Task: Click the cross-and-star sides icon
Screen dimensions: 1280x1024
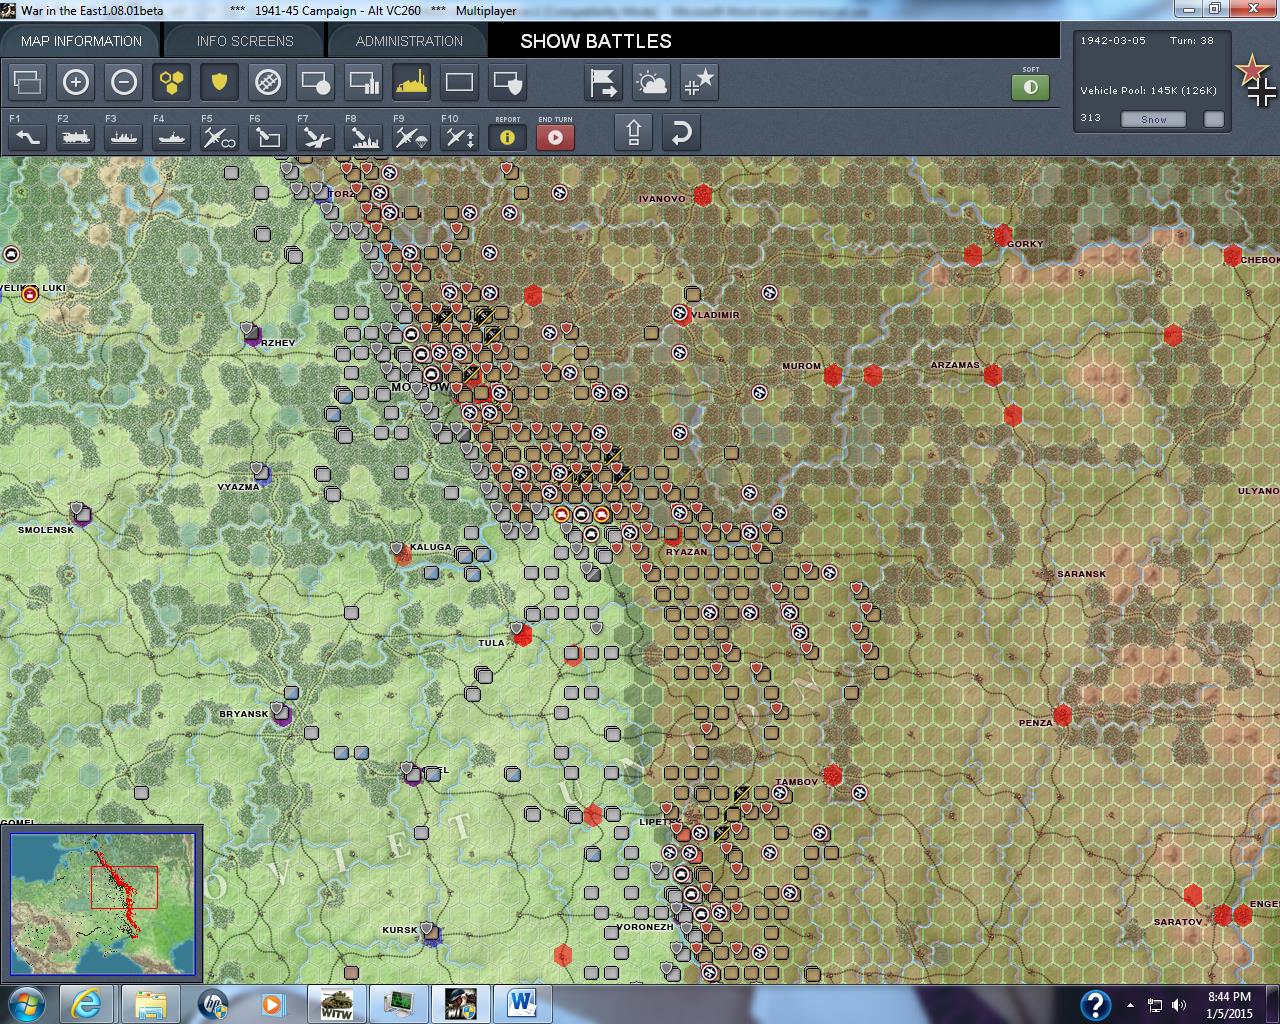Action: (x=699, y=82)
